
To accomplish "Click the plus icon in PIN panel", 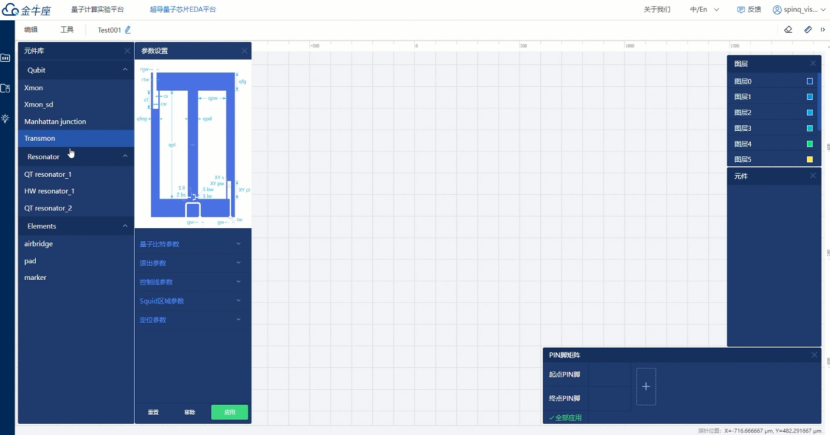I will click(646, 385).
